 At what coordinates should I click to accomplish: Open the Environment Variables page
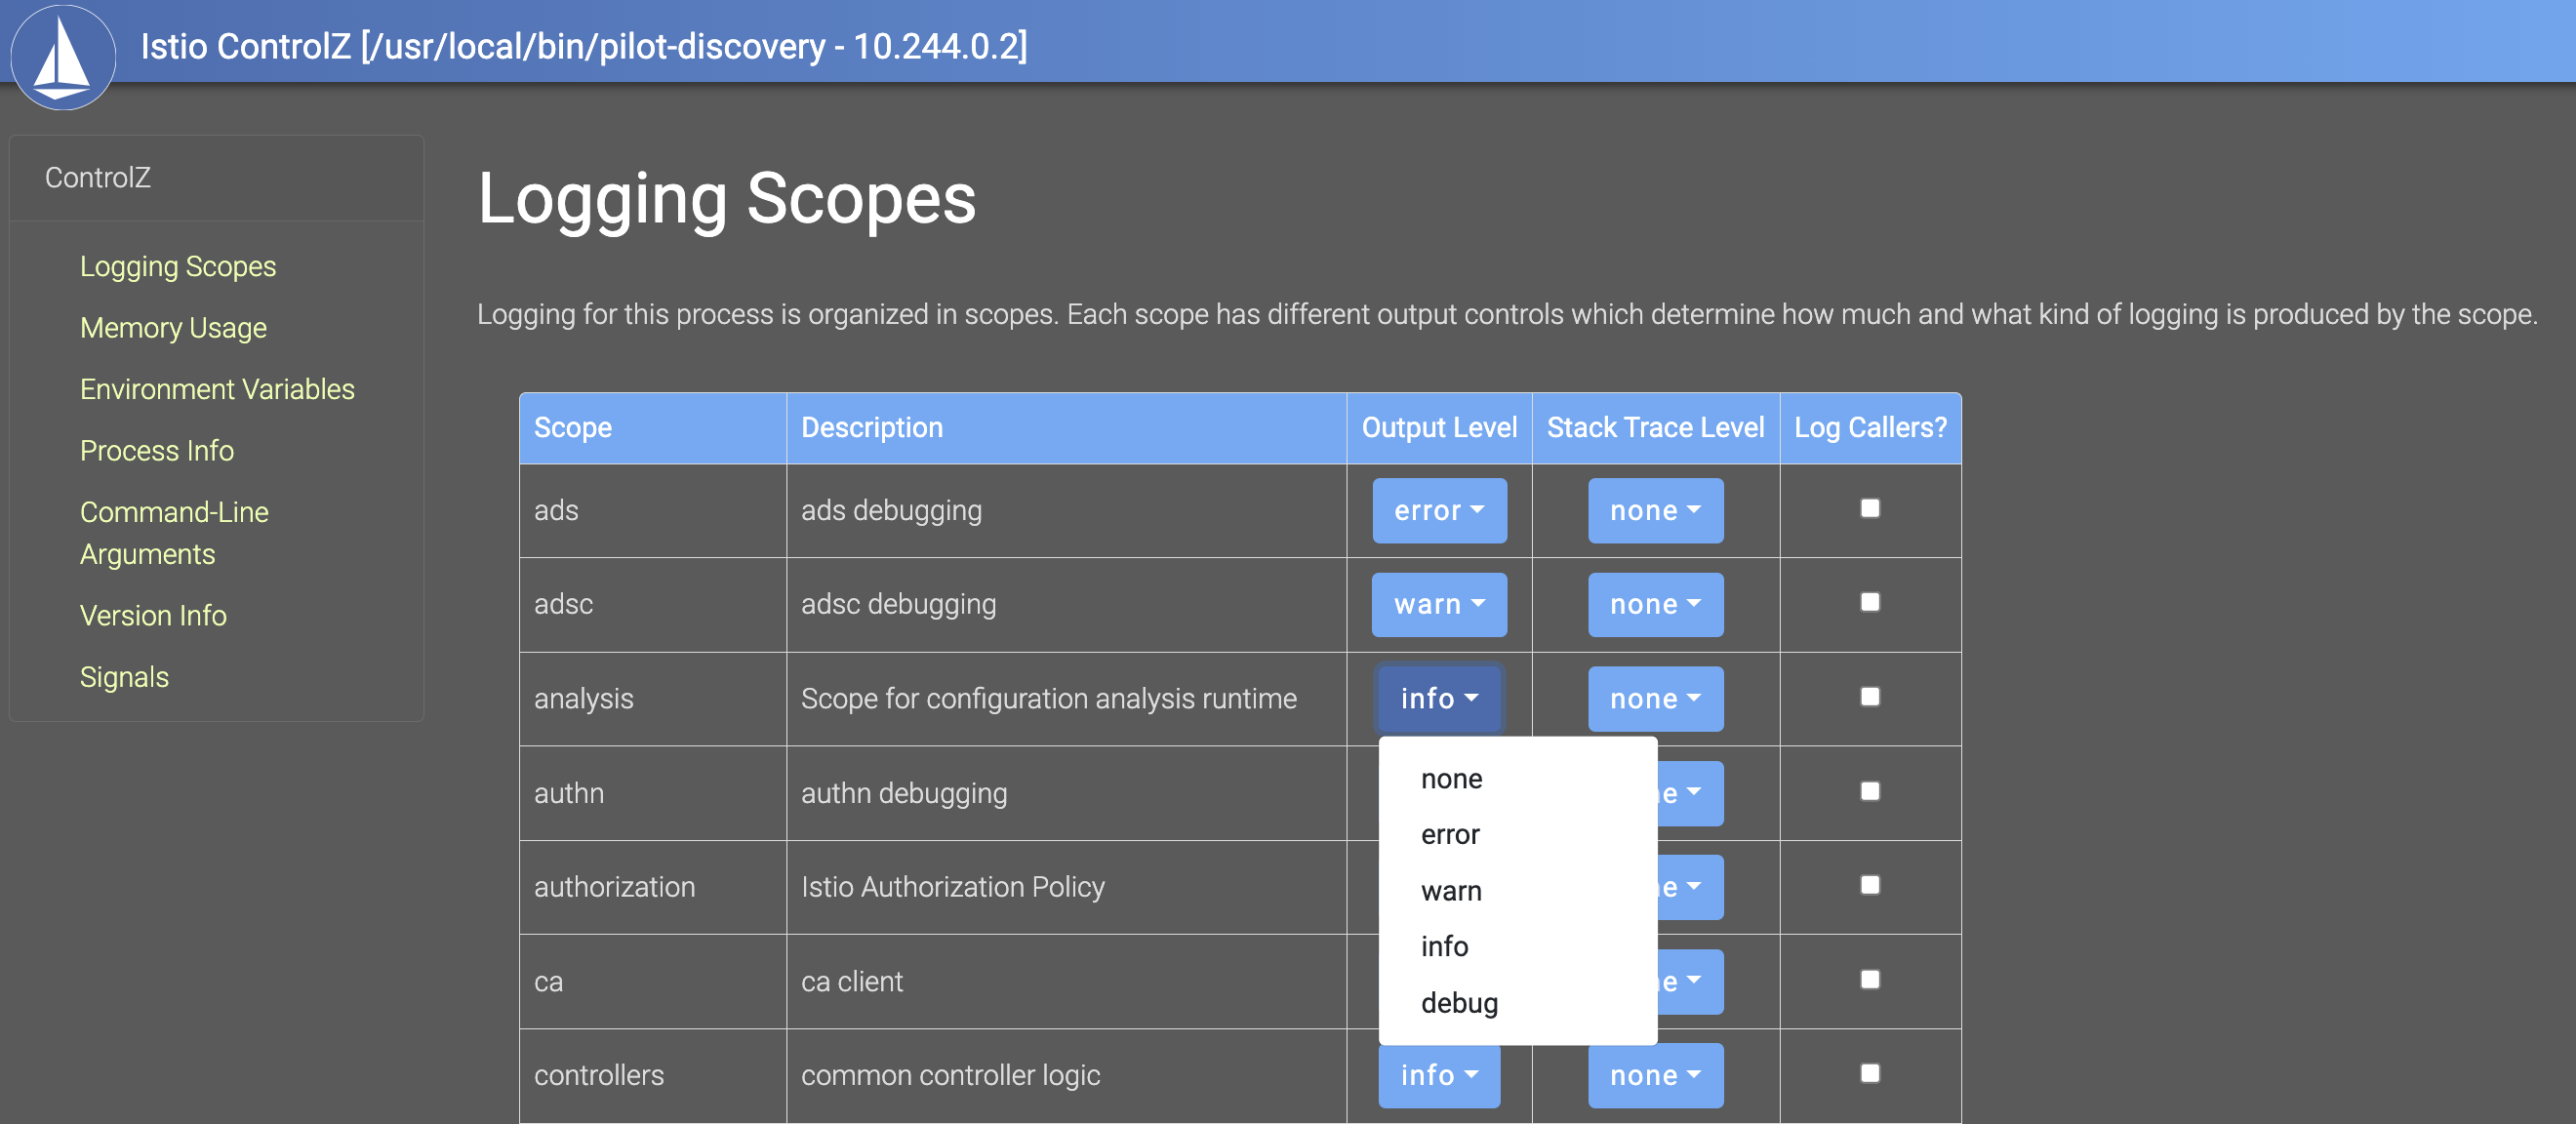coord(217,388)
